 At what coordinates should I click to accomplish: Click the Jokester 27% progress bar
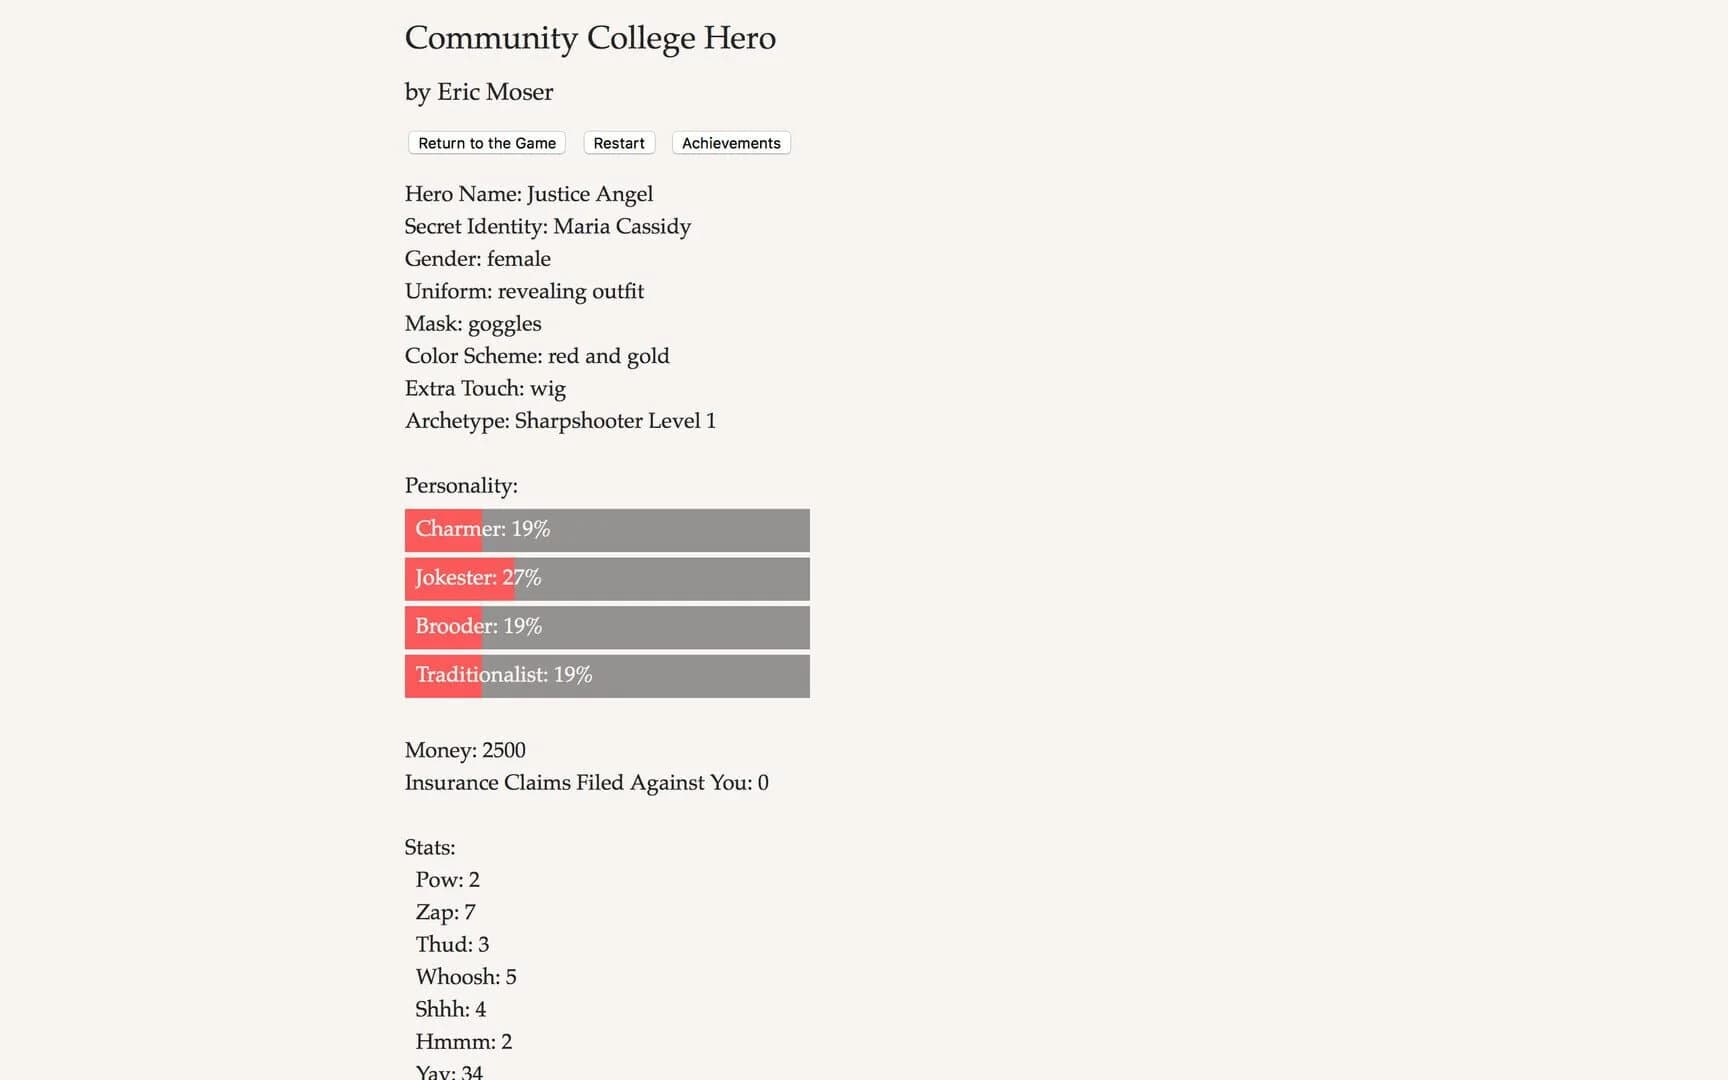coord(606,578)
